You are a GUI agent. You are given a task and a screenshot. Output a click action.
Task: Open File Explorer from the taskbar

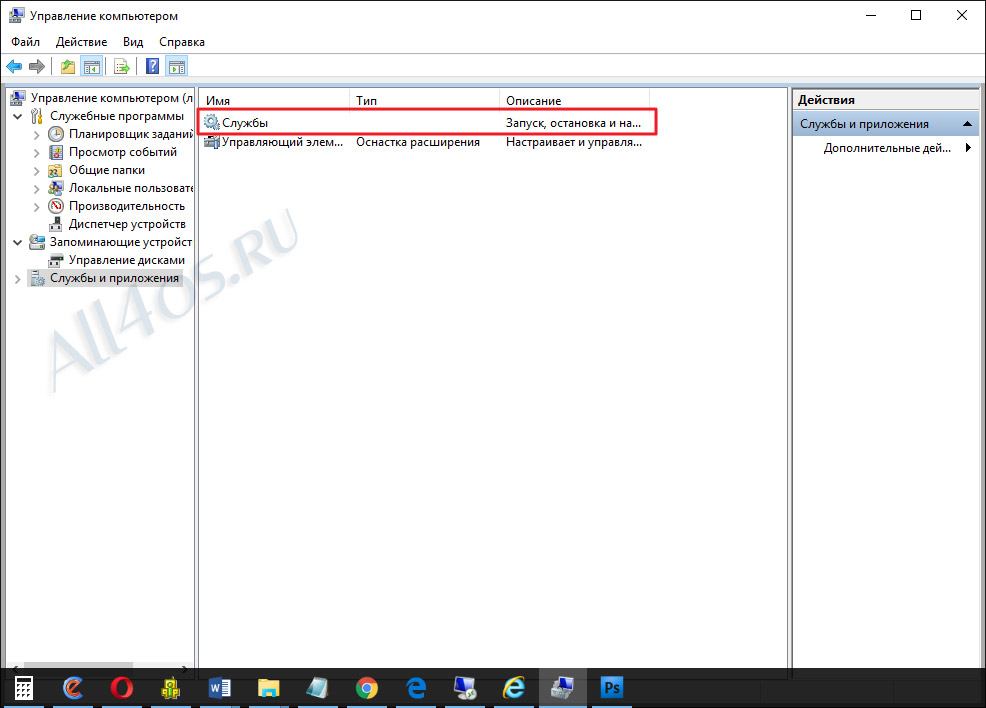(269, 688)
